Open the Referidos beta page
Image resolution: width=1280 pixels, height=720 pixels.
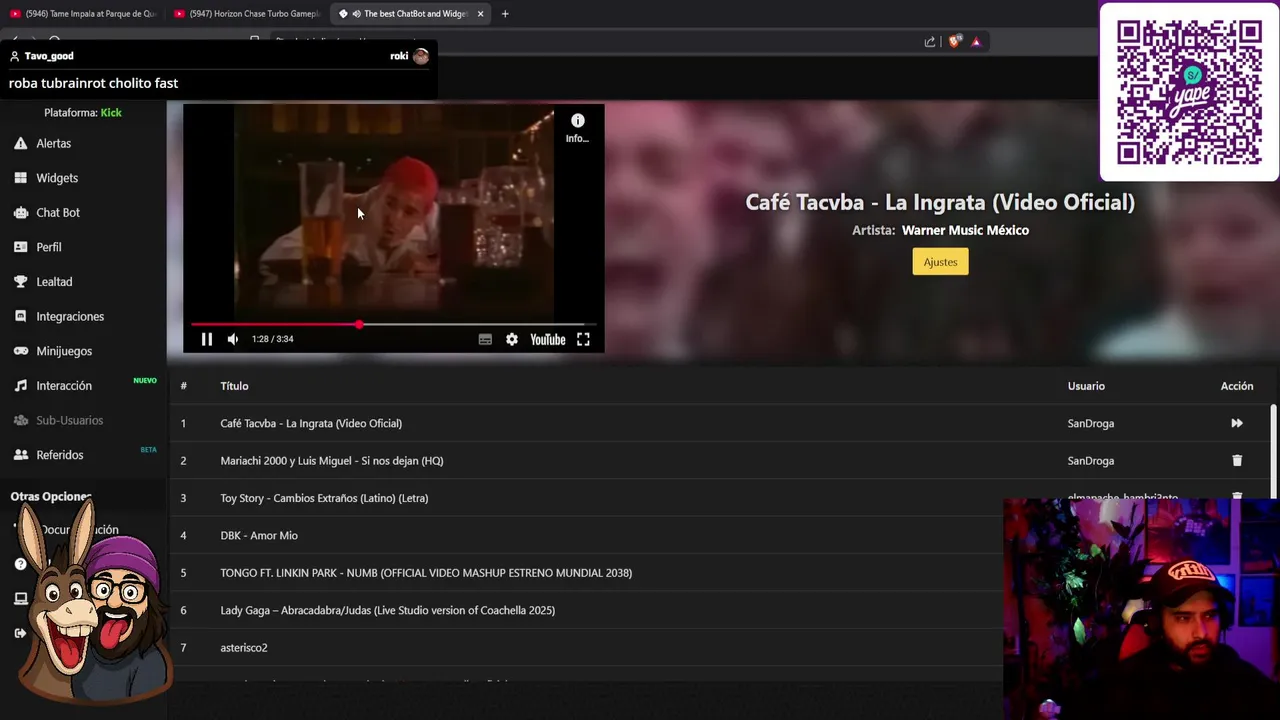(59, 455)
